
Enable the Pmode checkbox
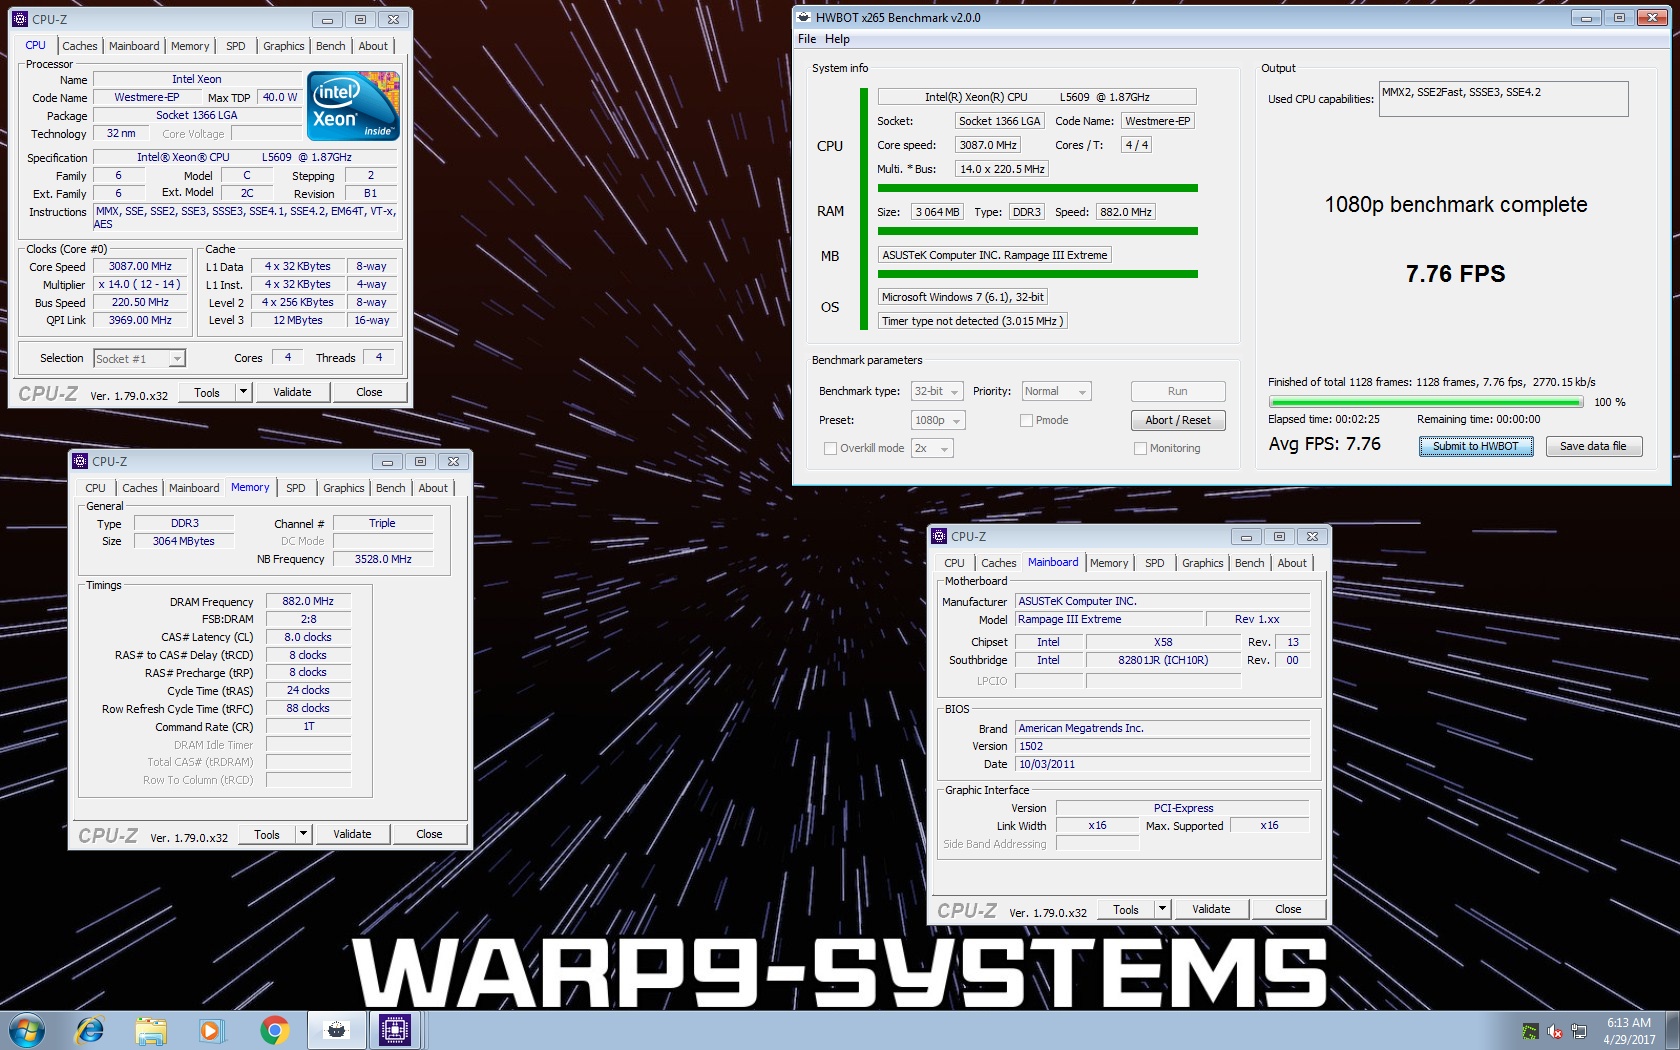(x=1026, y=420)
